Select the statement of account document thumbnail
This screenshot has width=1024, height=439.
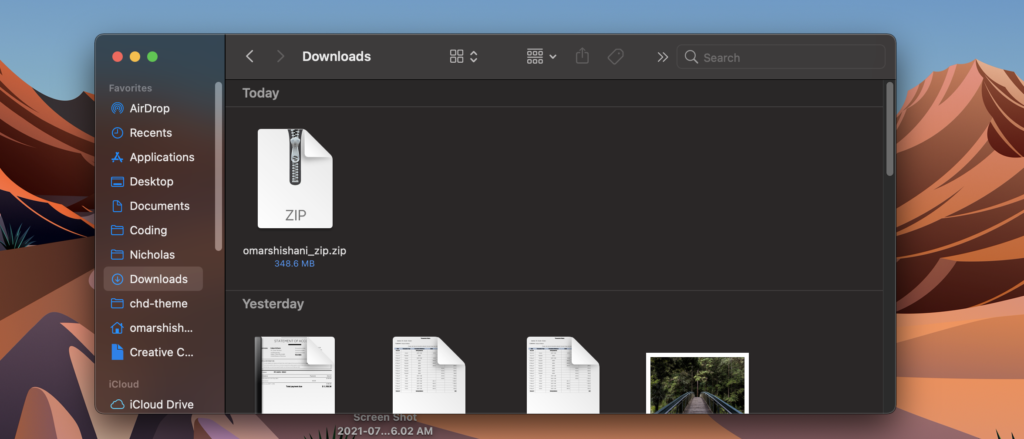[x=295, y=375]
